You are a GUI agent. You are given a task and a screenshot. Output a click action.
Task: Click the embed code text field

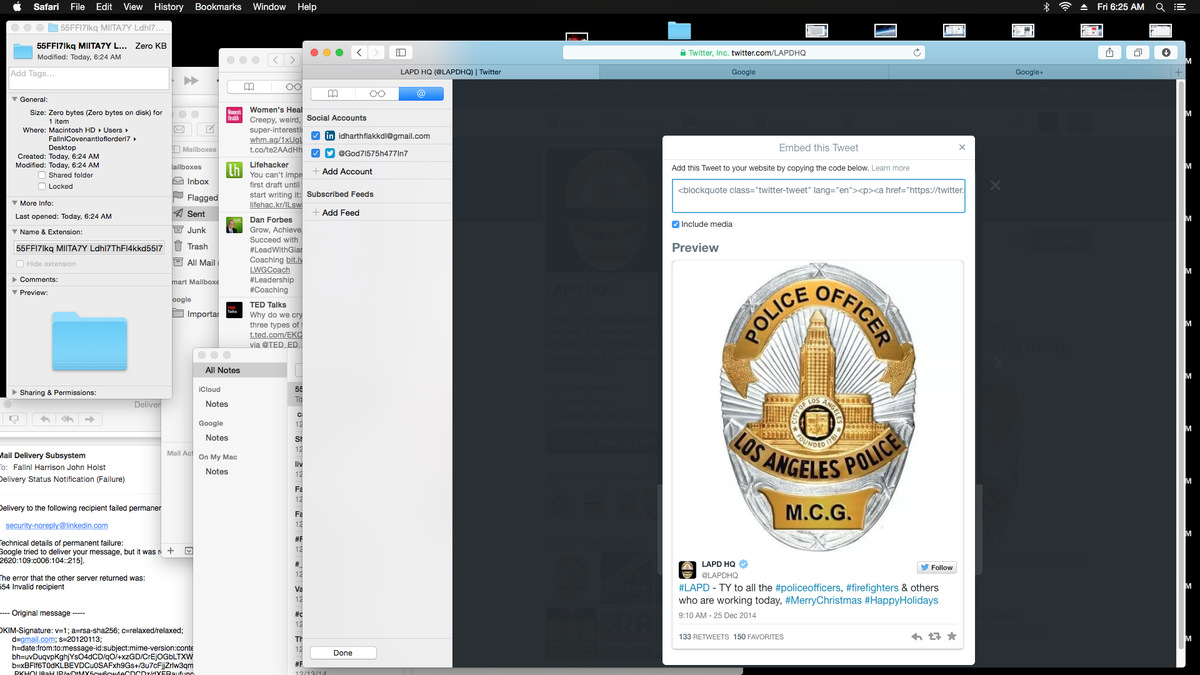[818, 196]
